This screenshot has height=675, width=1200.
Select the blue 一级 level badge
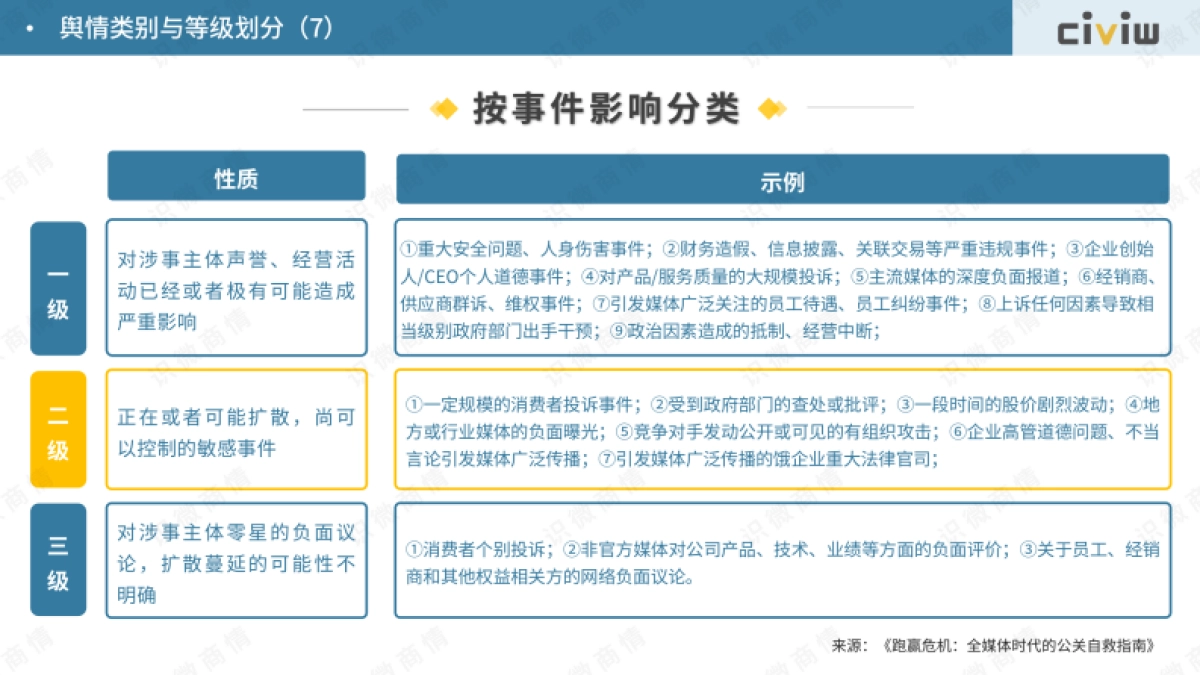coord(58,287)
